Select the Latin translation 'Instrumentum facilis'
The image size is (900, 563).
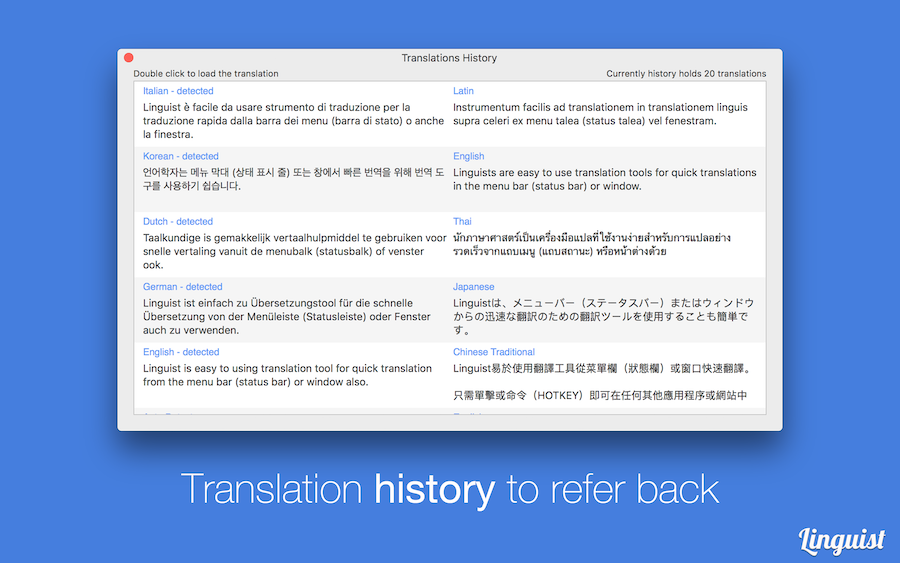coord(600,114)
